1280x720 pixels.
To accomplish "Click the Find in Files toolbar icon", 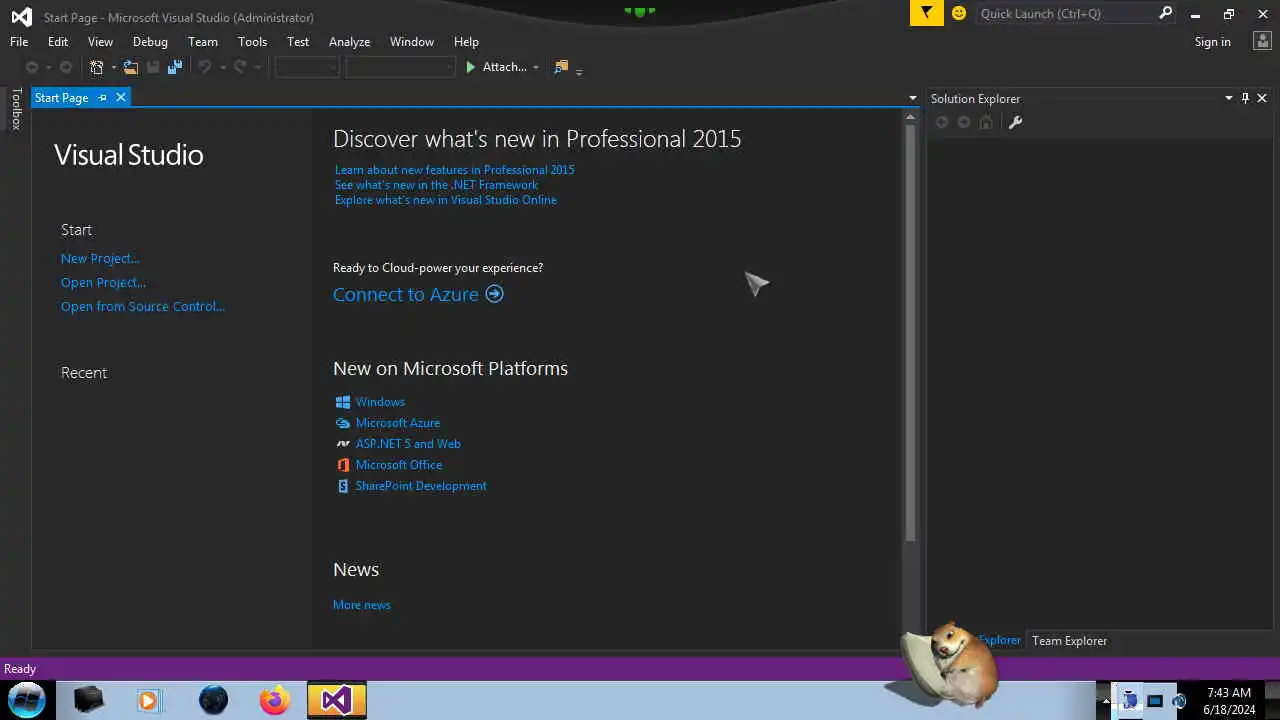I will [561, 67].
